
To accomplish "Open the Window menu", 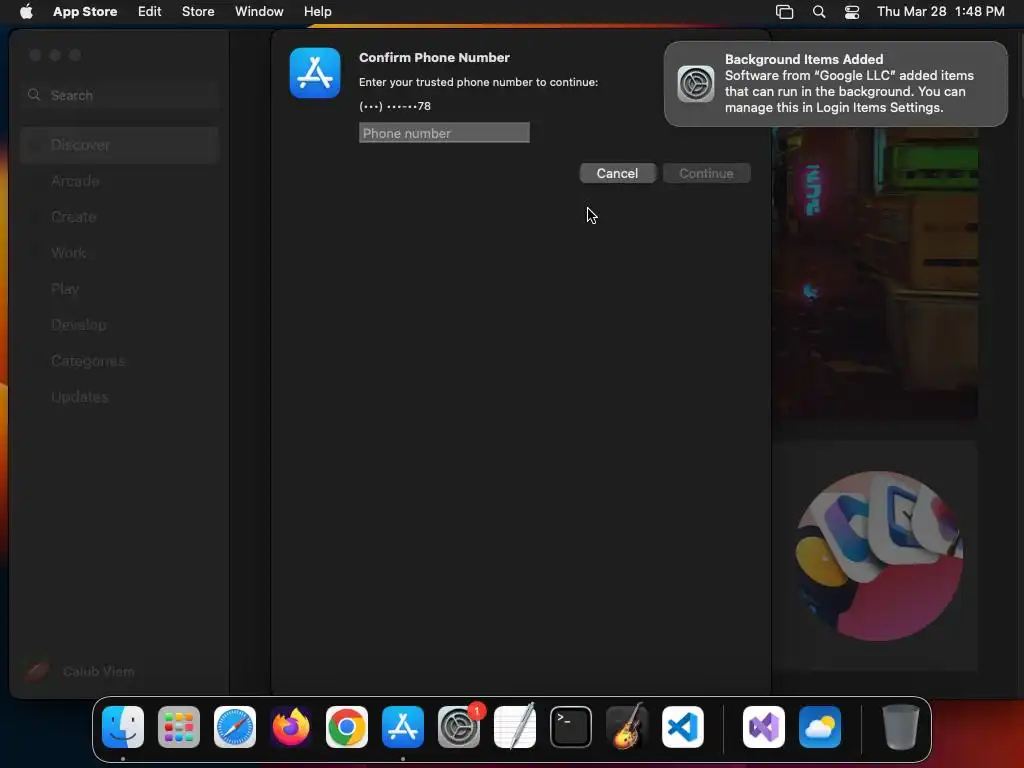I will coord(259,11).
